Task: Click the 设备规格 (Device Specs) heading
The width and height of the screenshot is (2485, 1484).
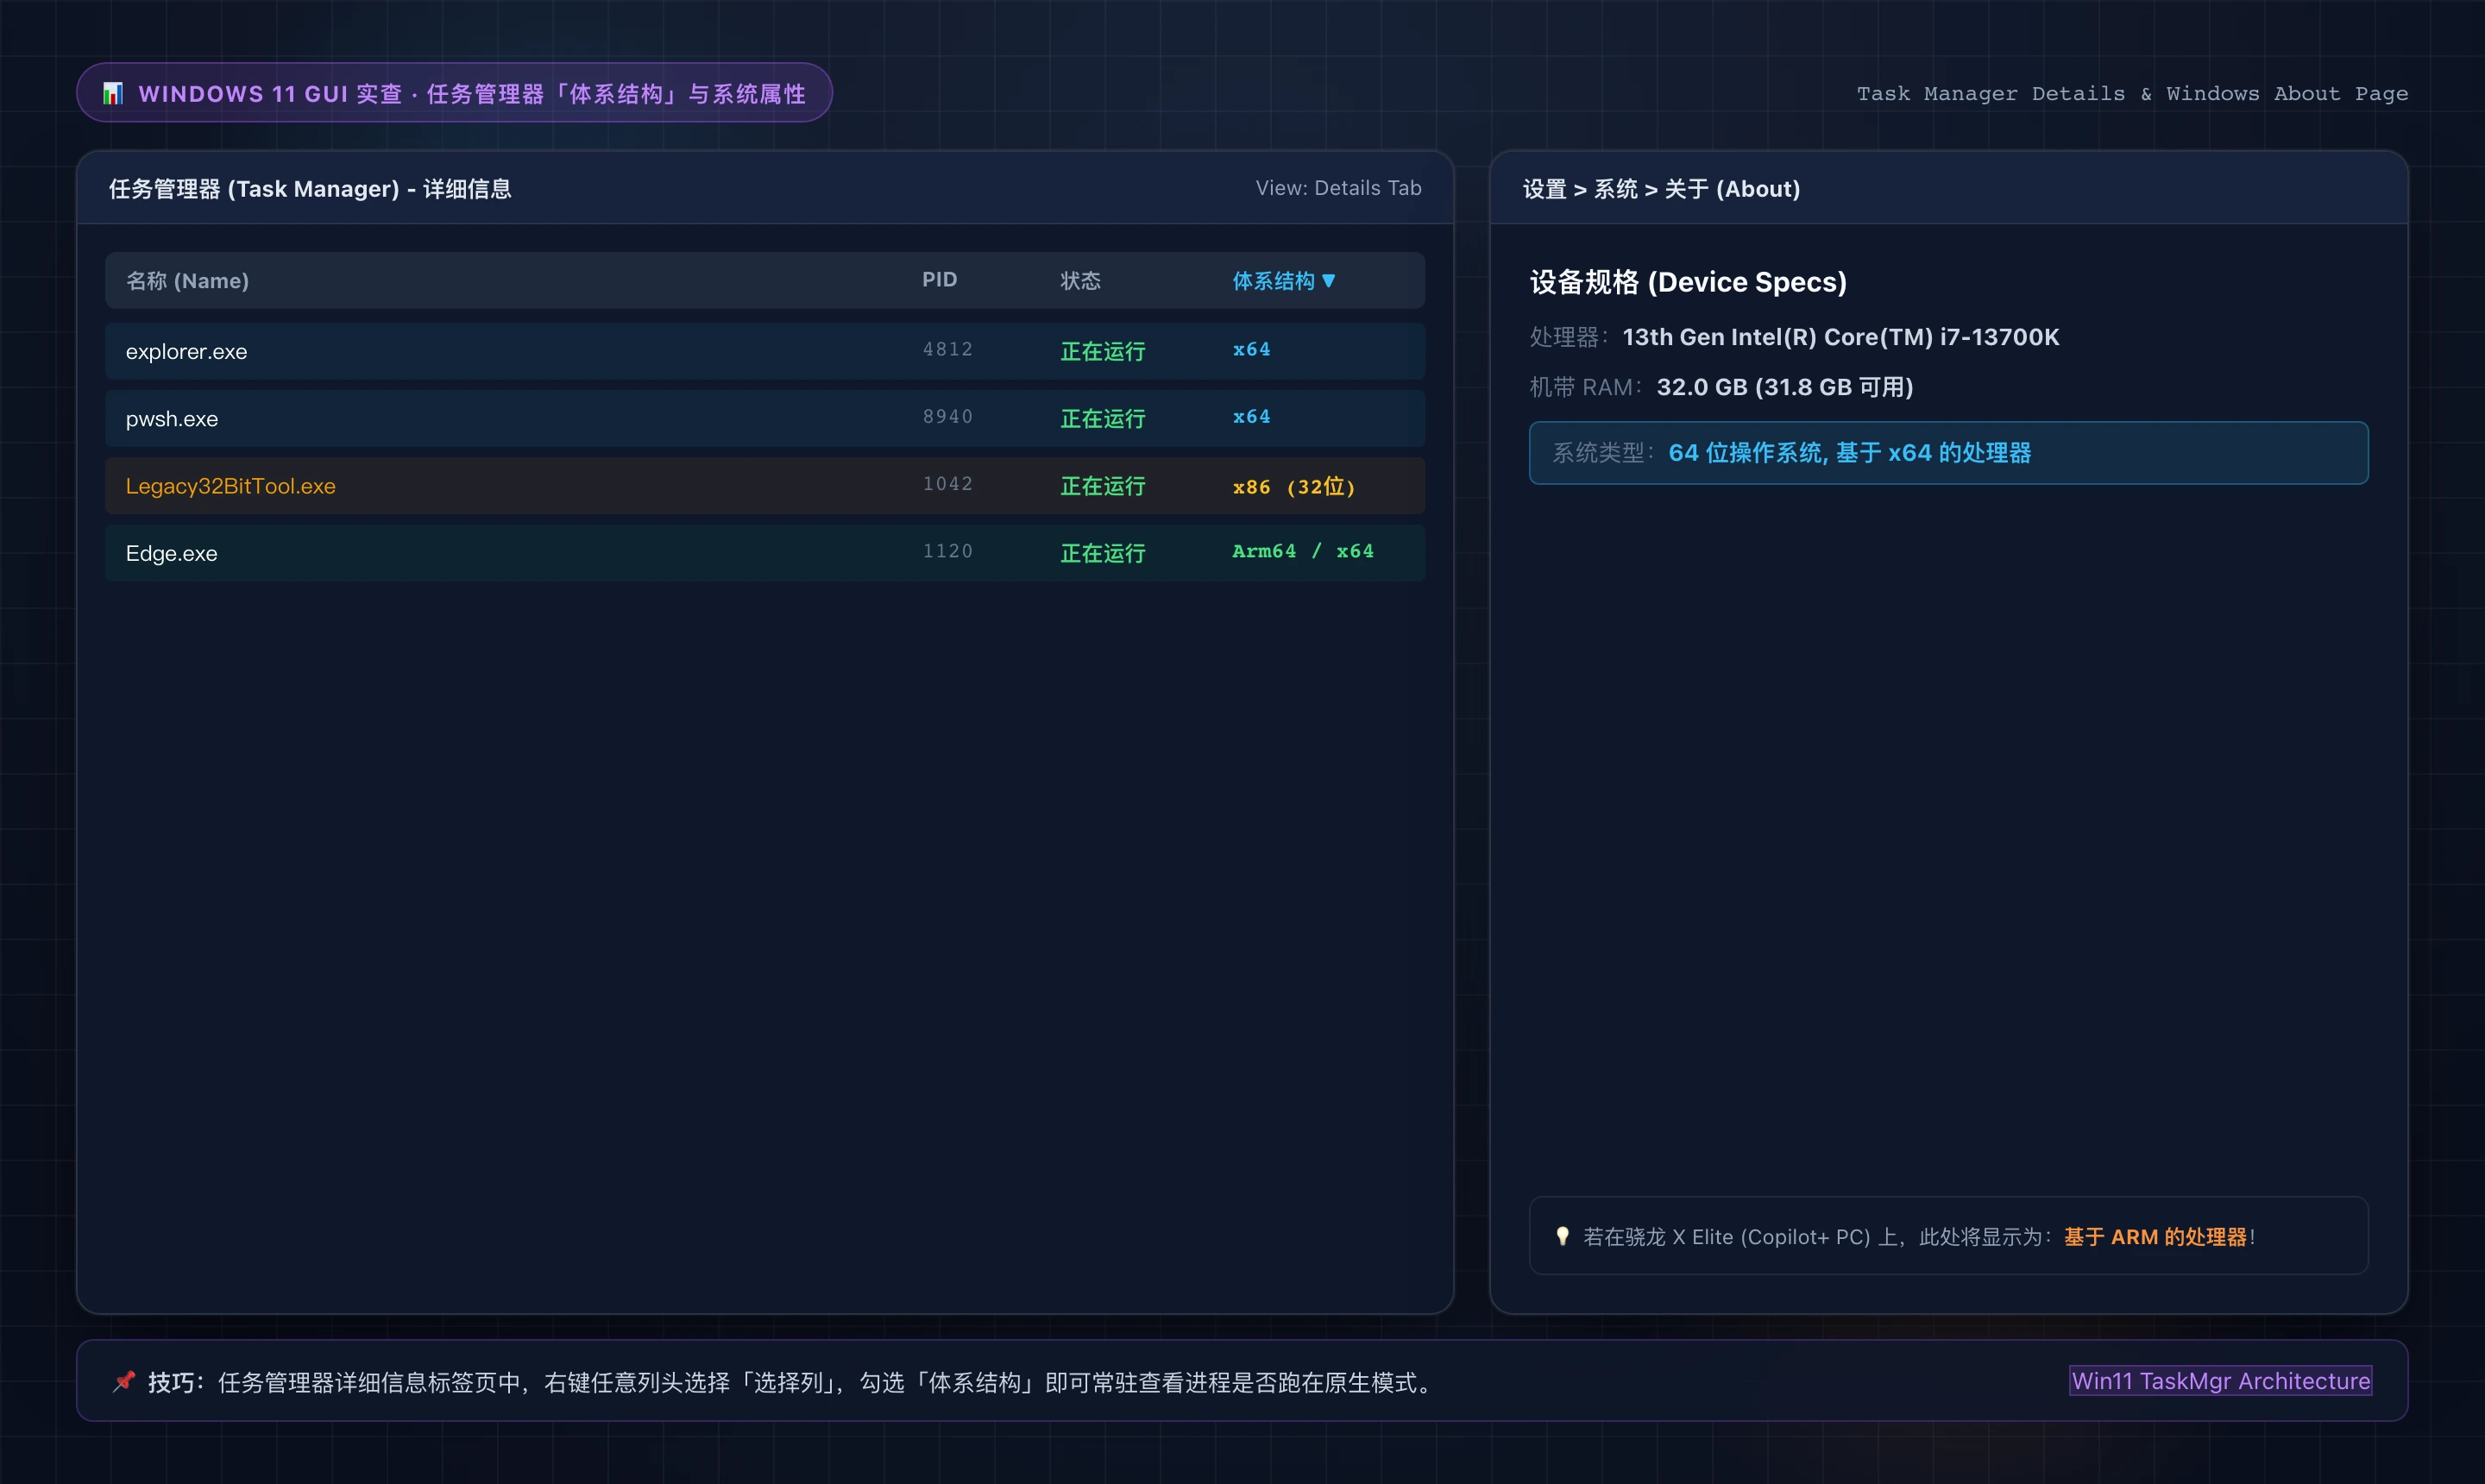Action: (1688, 282)
